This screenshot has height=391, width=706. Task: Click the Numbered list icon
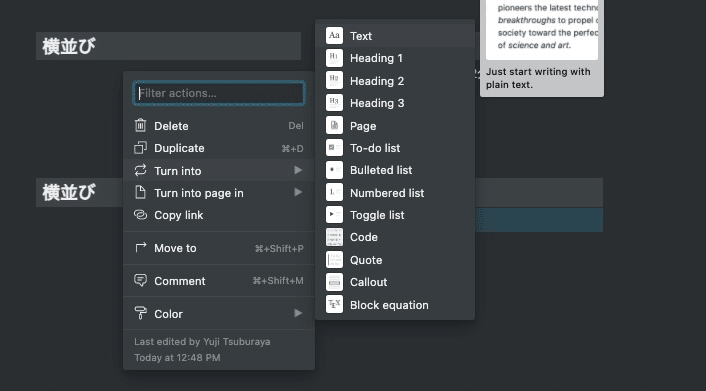pos(334,192)
